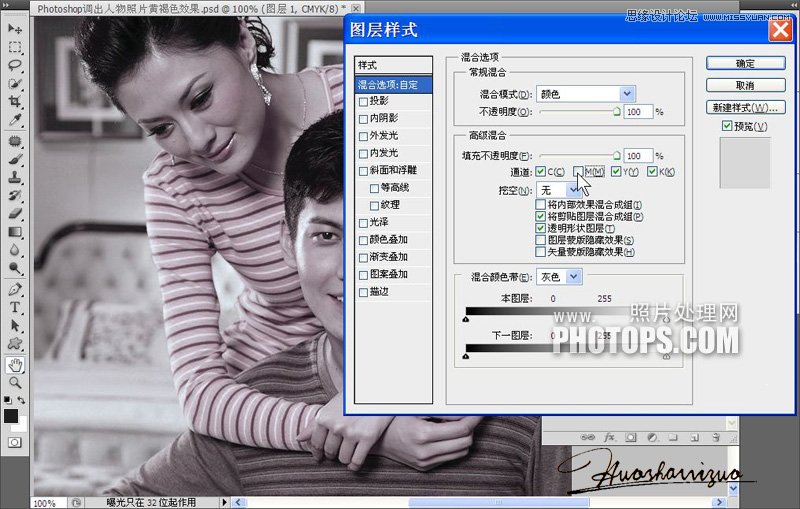Check the M channel checkbox
This screenshot has height=509, width=800.
coord(578,171)
